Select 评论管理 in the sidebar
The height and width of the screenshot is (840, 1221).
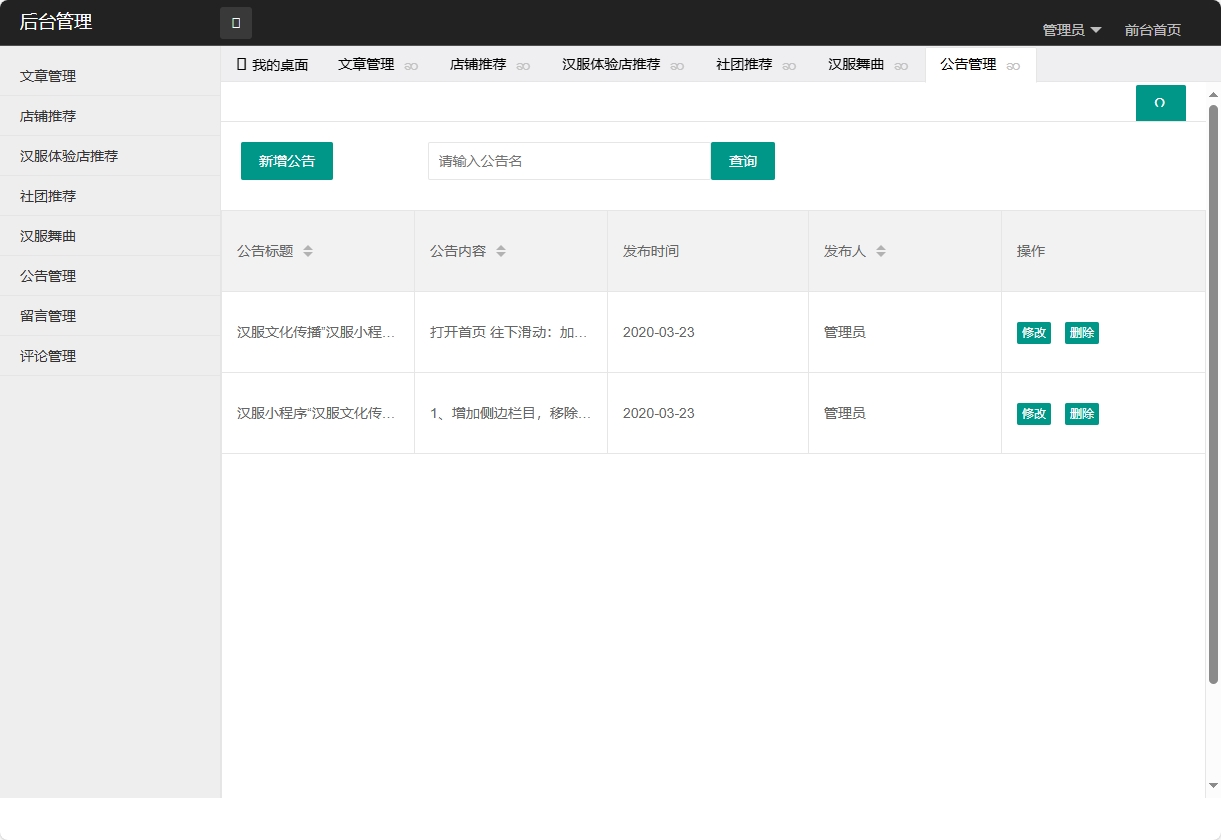point(46,355)
